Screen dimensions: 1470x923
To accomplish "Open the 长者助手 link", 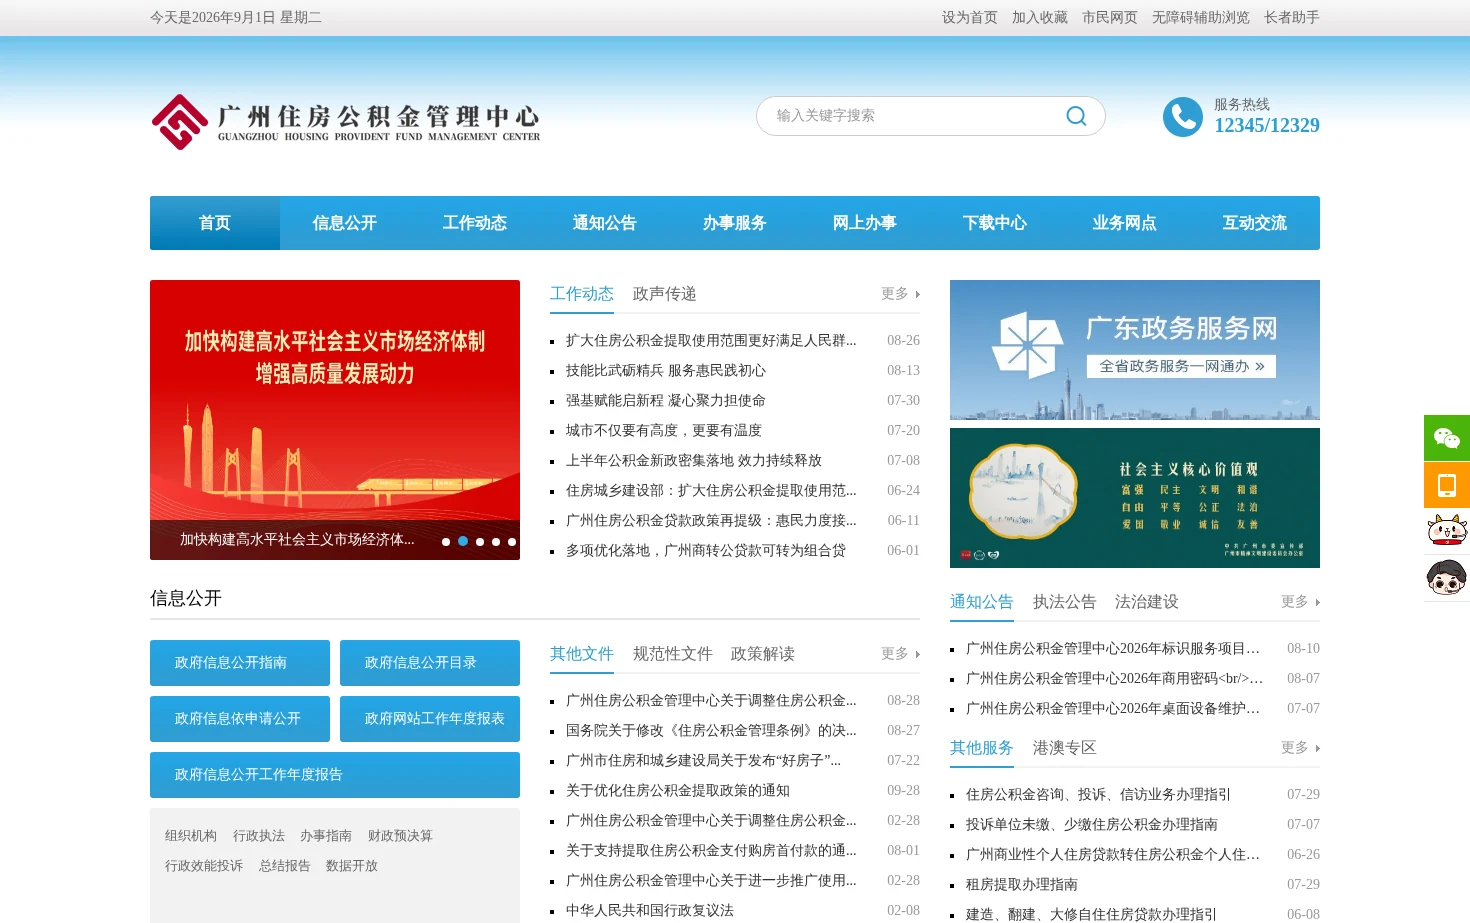I will point(1292,18).
